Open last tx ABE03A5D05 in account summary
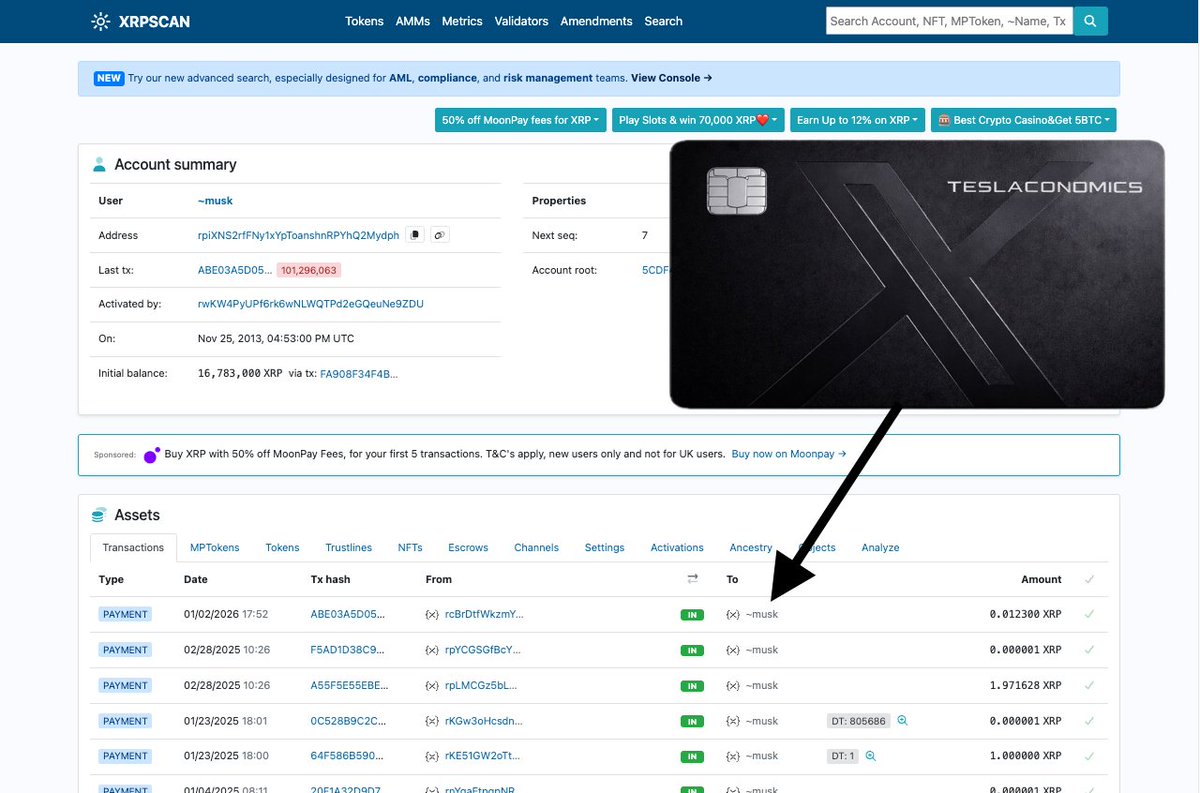This screenshot has width=1200, height=793. coord(235,270)
